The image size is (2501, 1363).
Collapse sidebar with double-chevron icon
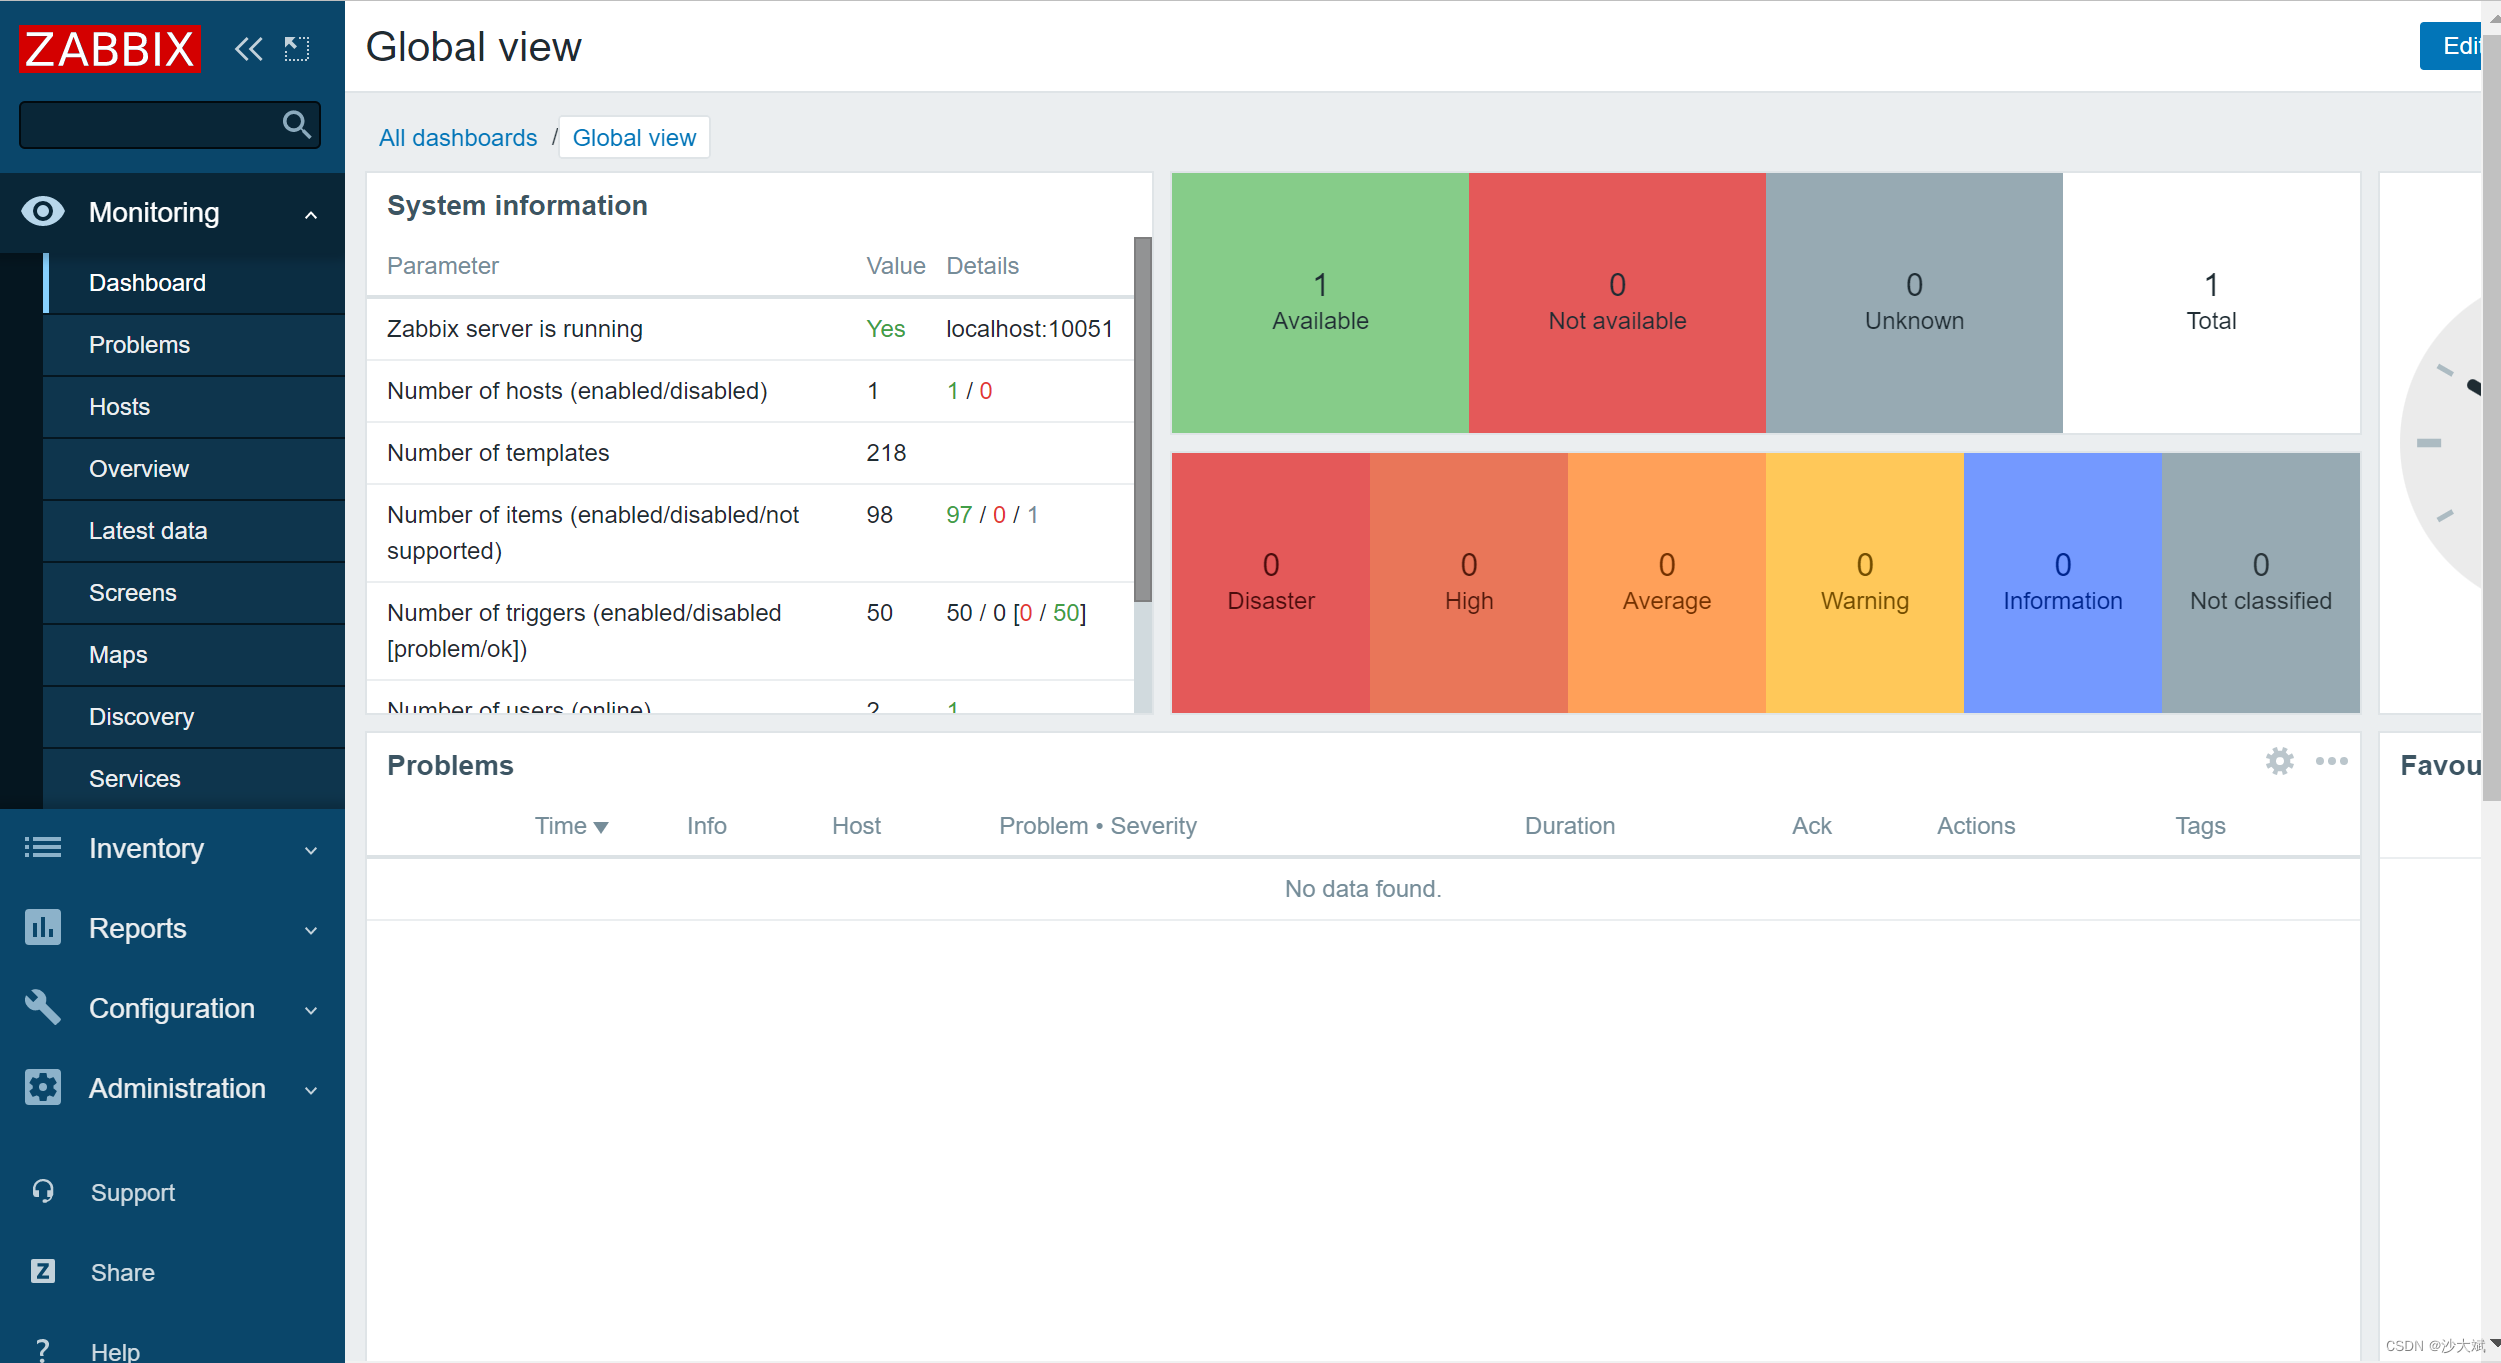click(248, 48)
